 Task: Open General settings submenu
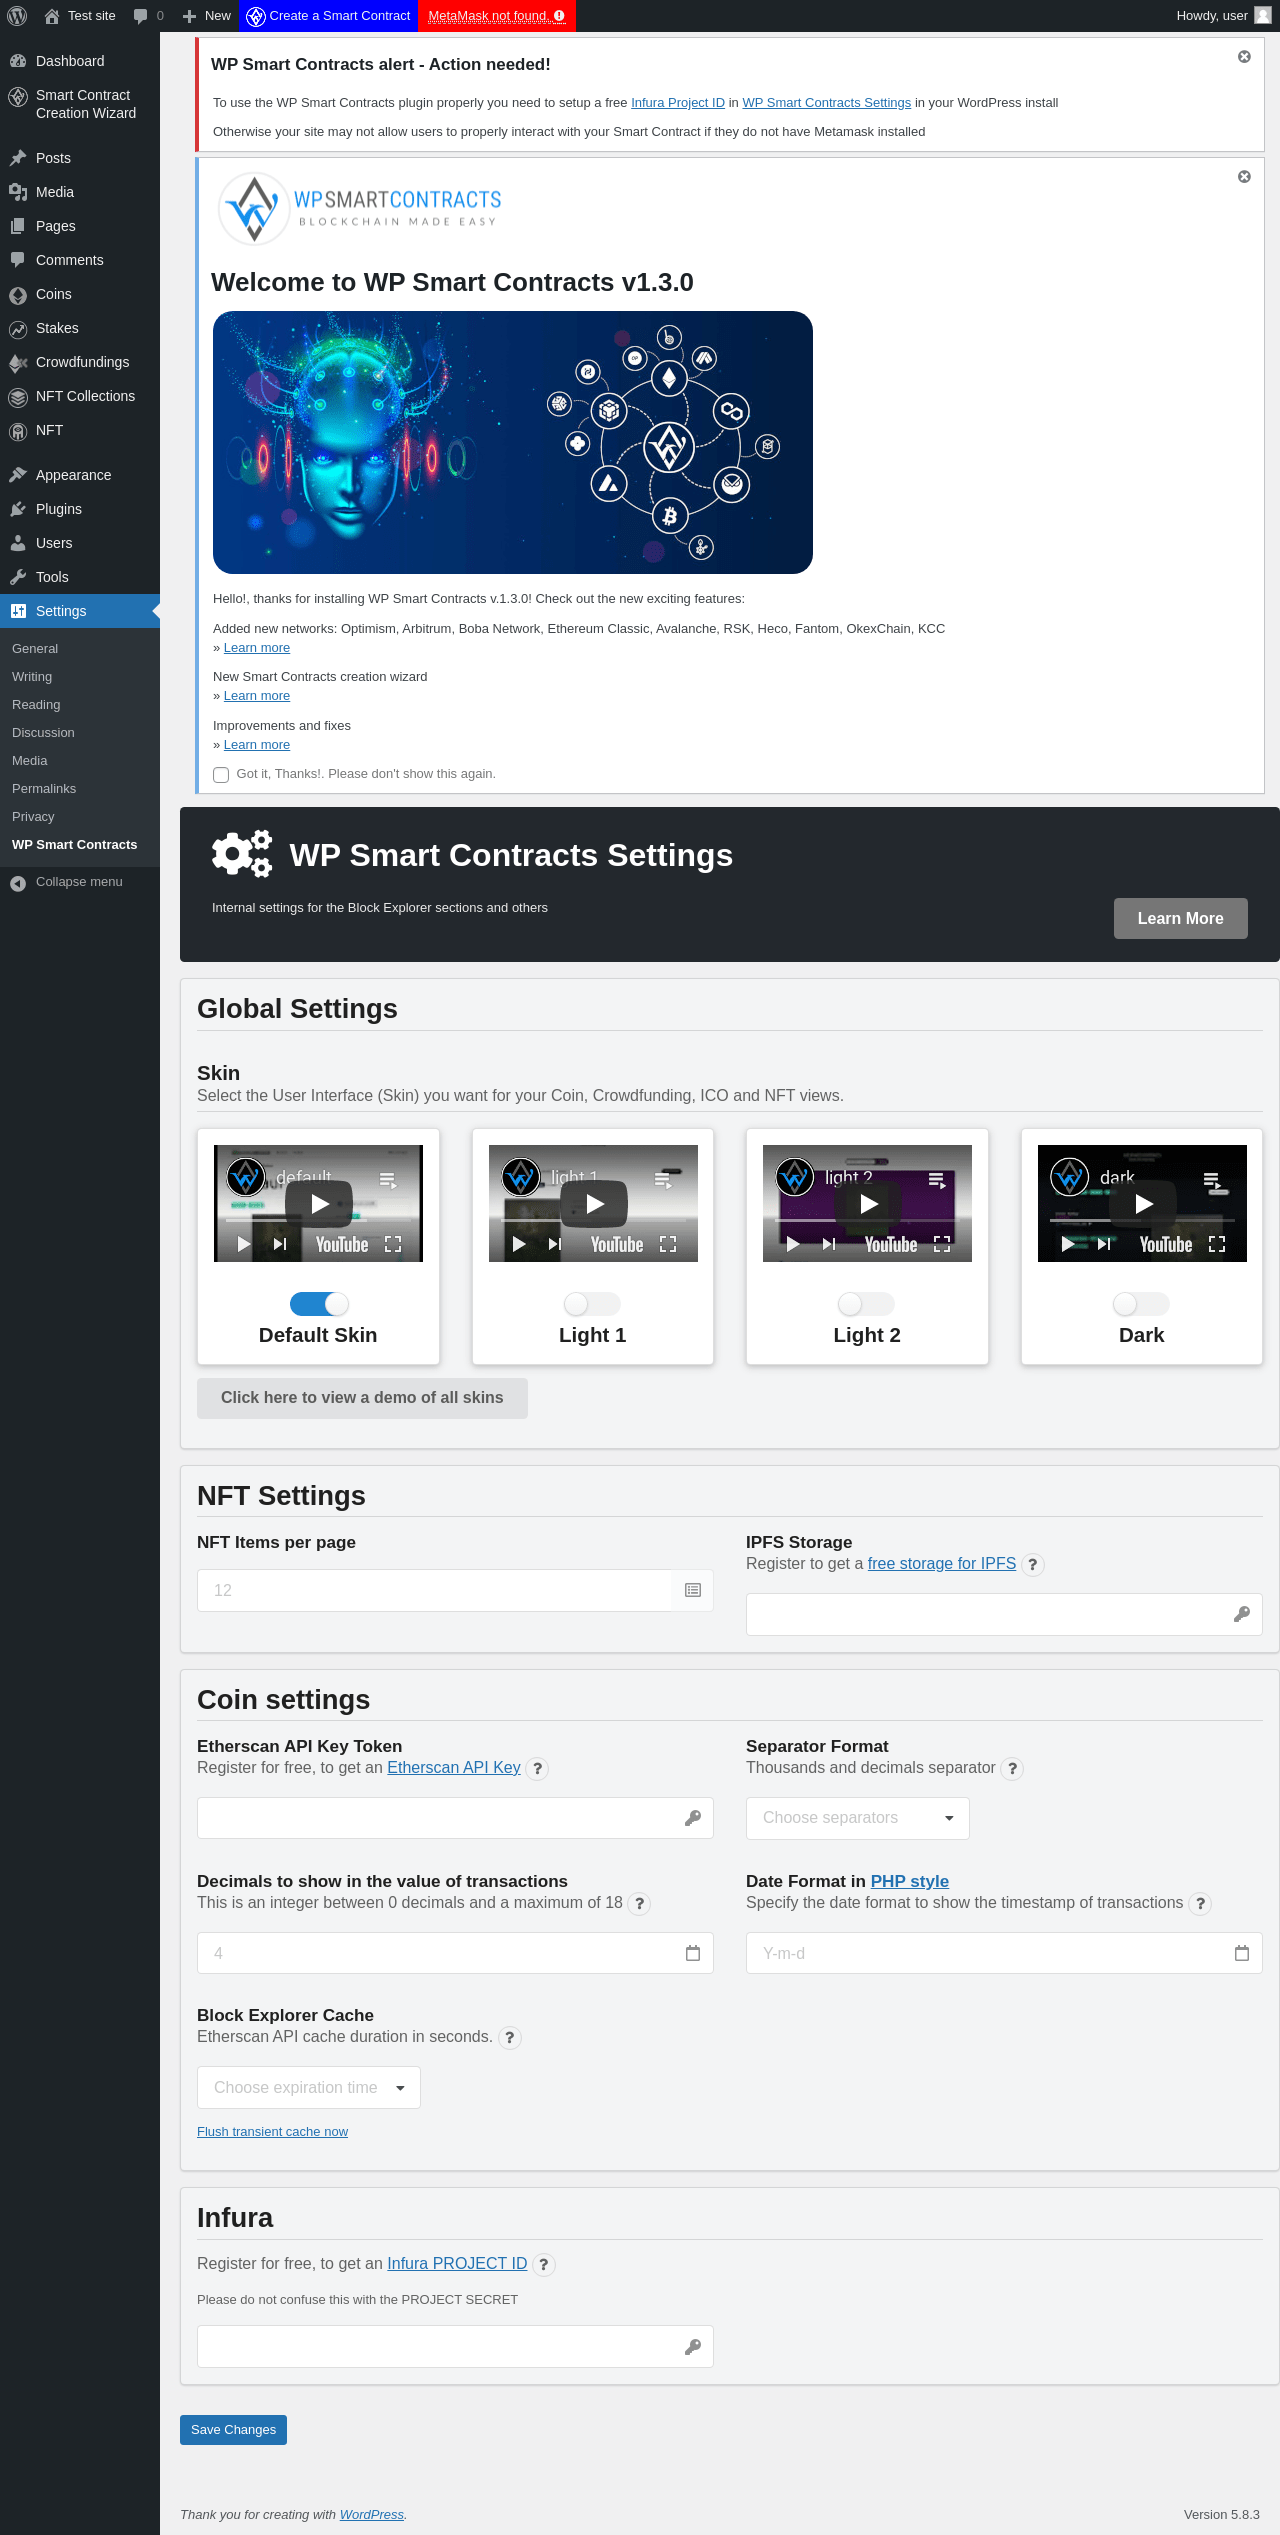35,649
